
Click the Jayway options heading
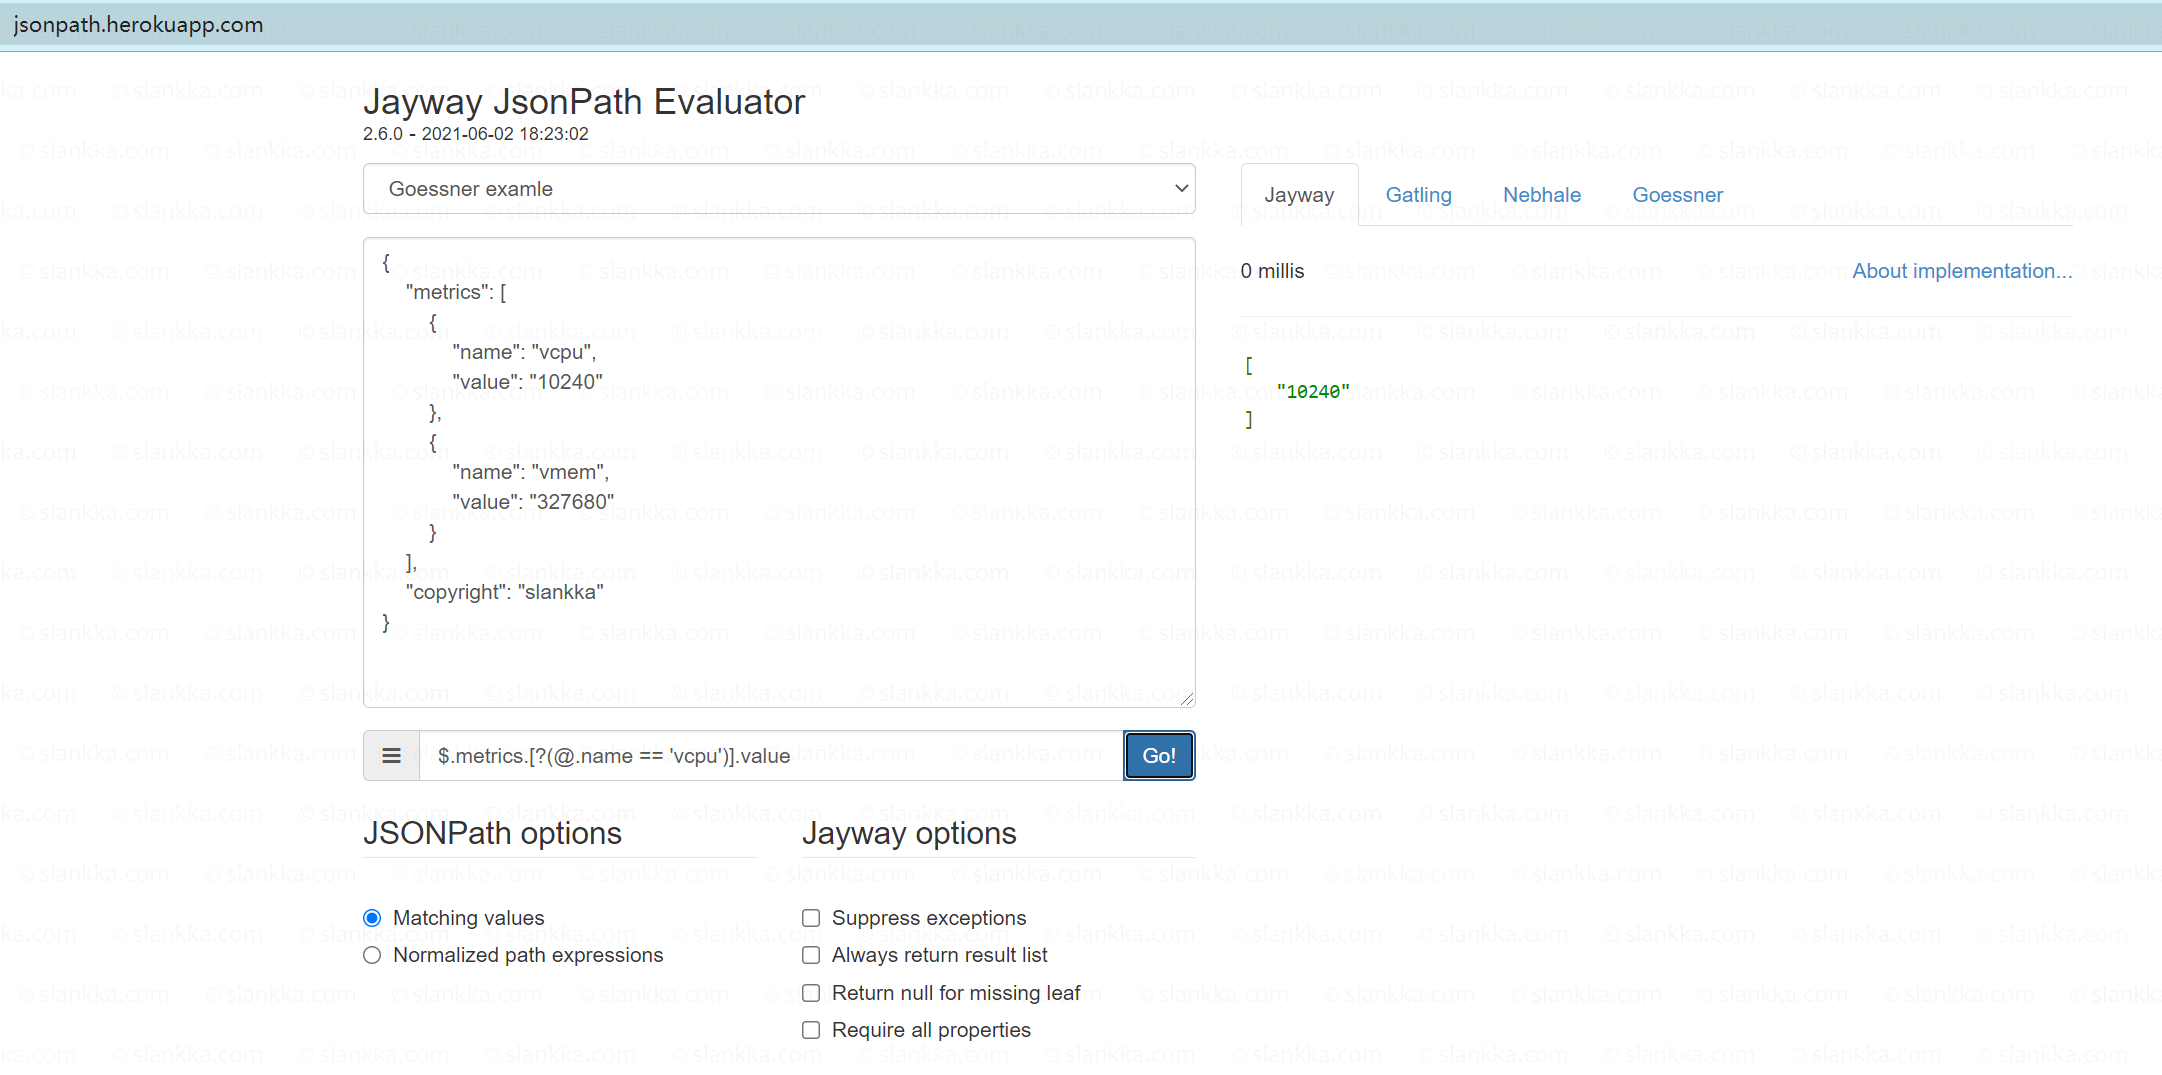pos(909,834)
